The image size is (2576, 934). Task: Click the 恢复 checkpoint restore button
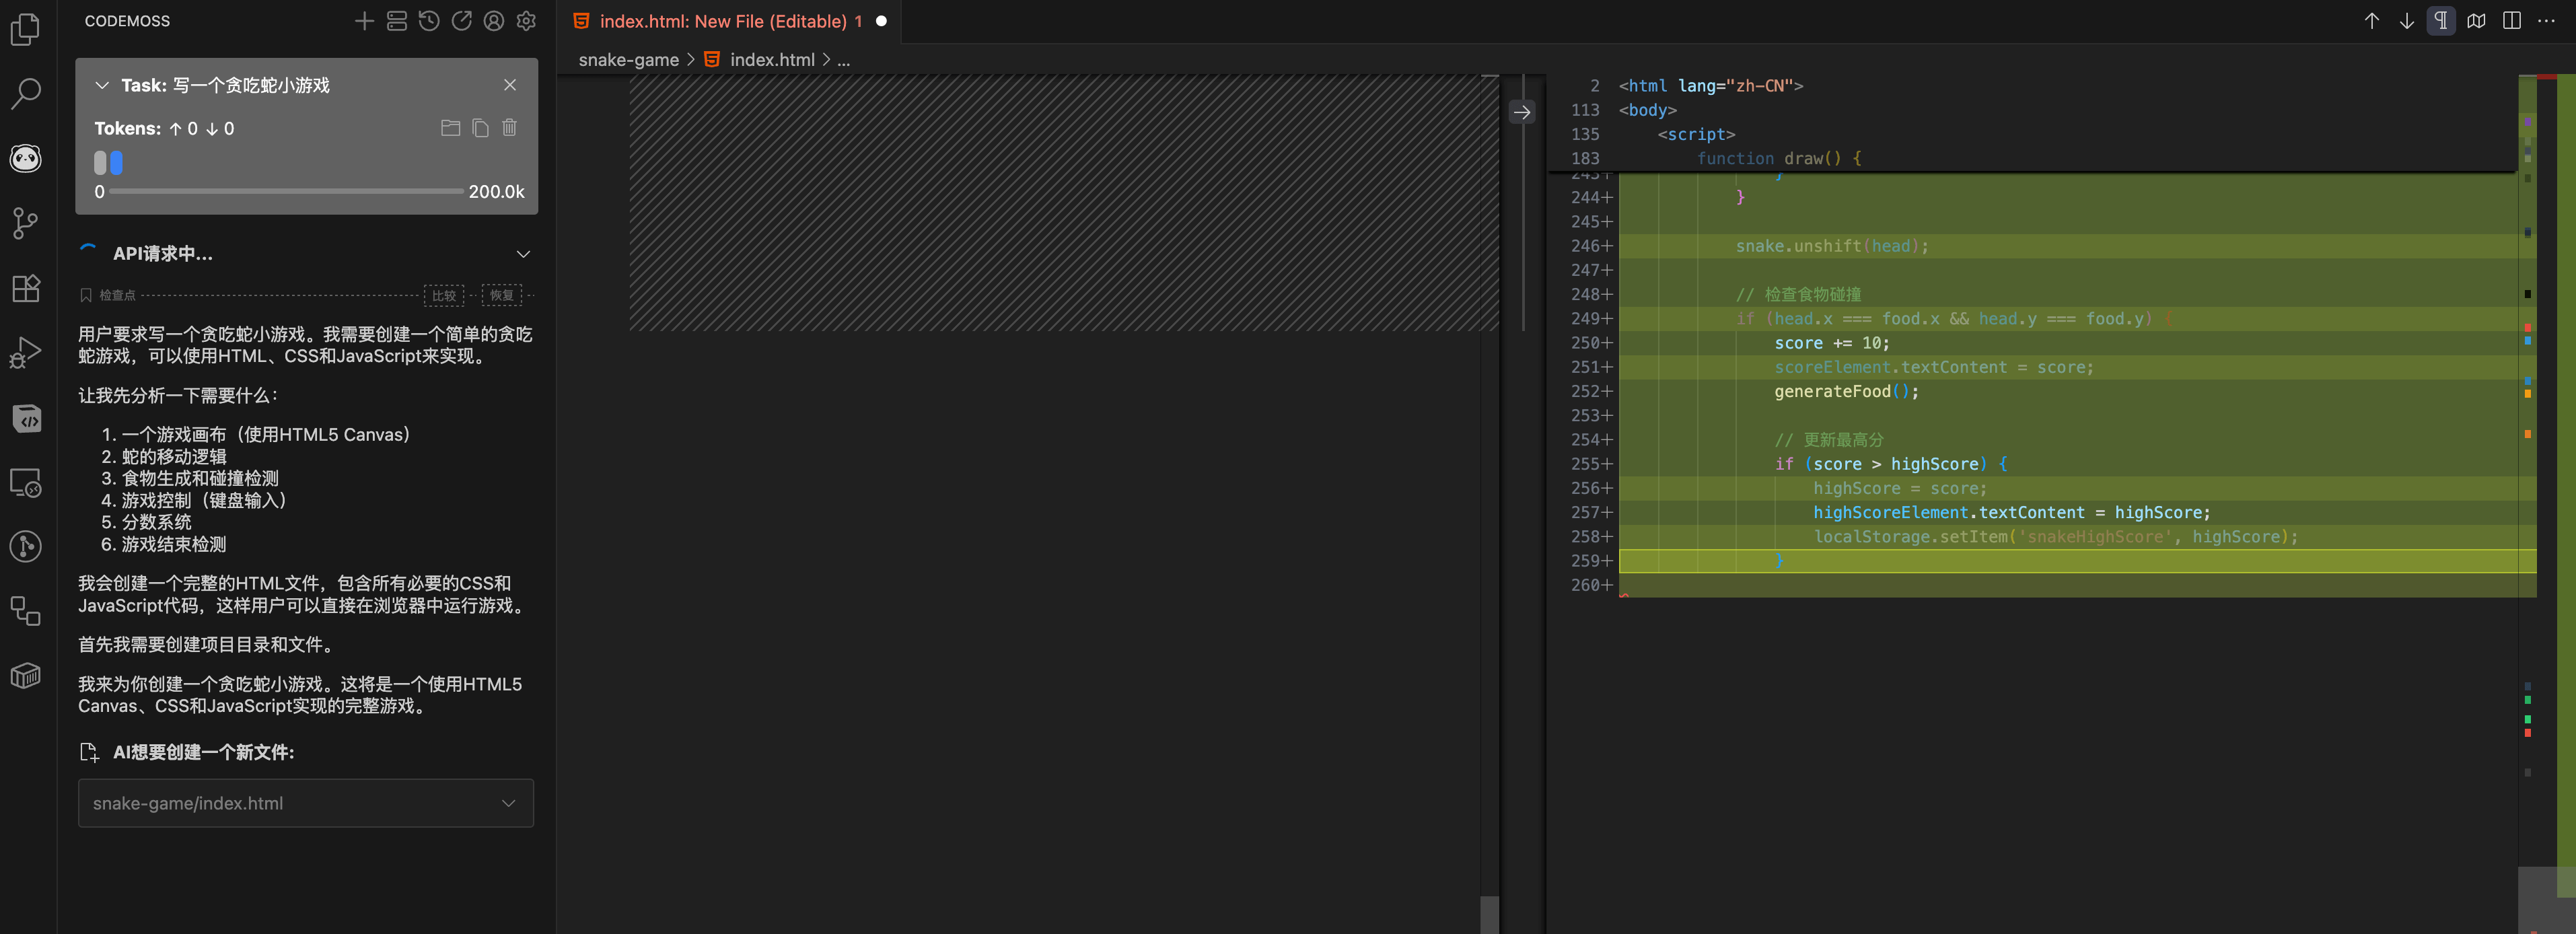click(502, 295)
